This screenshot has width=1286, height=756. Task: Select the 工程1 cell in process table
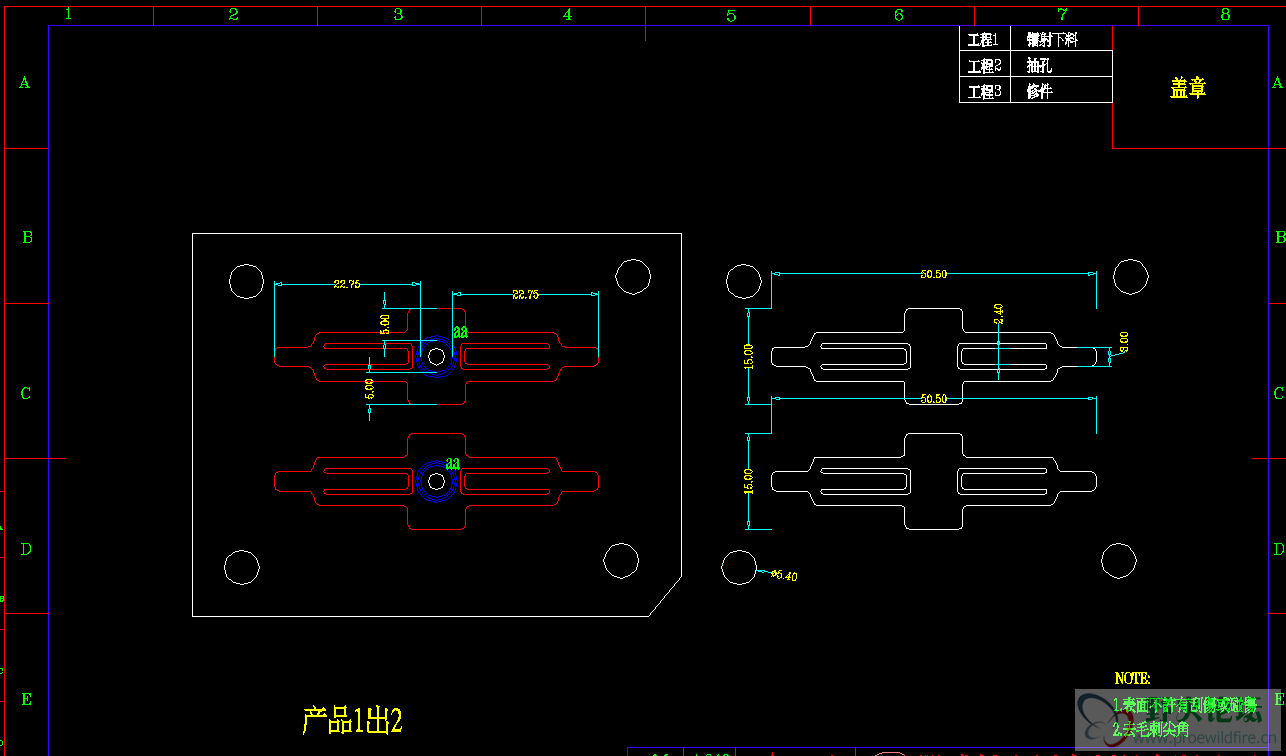tap(984, 40)
